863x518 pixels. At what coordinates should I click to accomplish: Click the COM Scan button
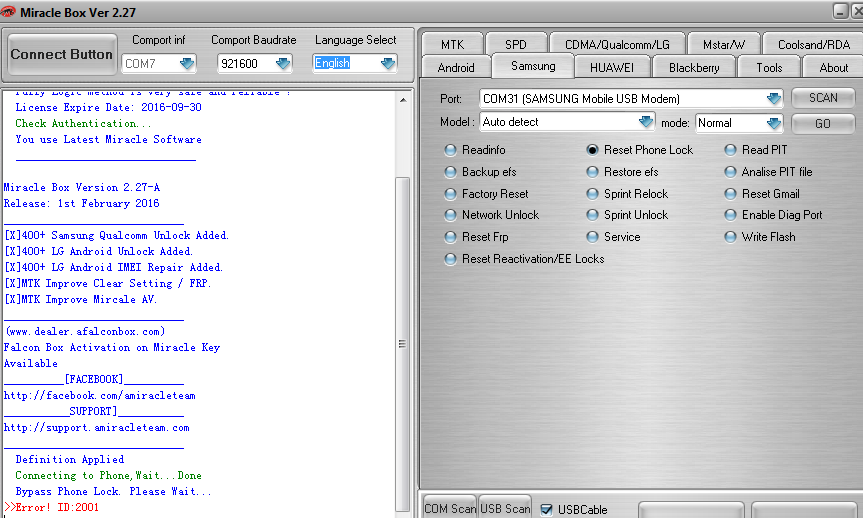pos(449,509)
